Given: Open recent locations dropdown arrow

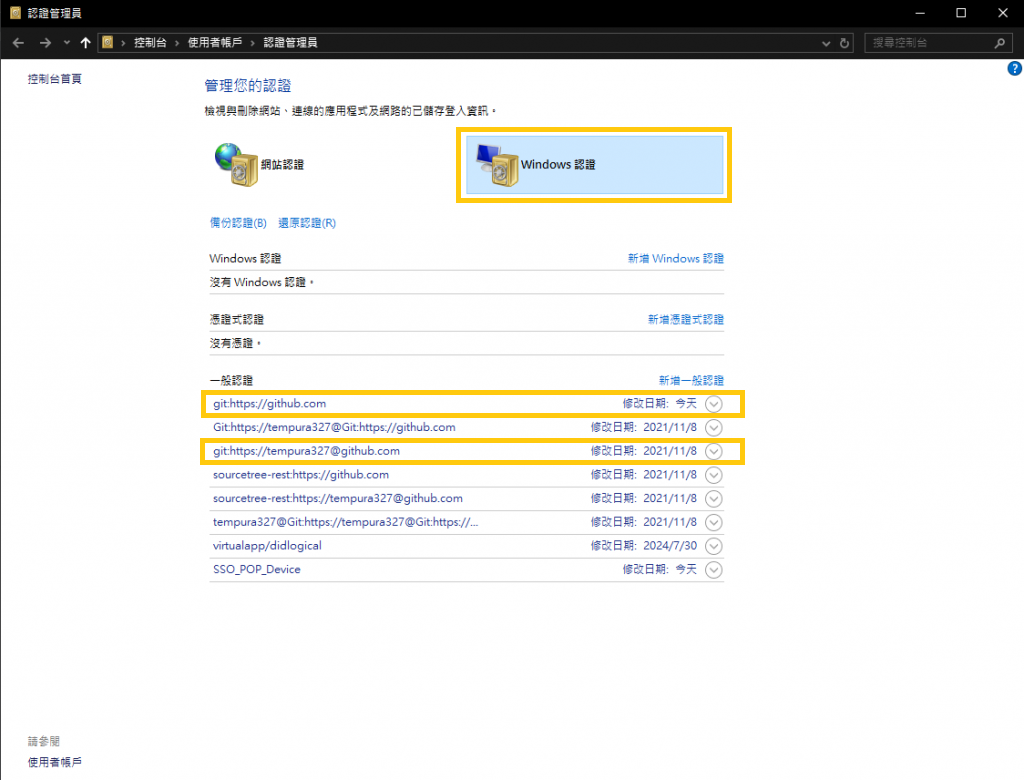Looking at the screenshot, I should (x=67, y=43).
